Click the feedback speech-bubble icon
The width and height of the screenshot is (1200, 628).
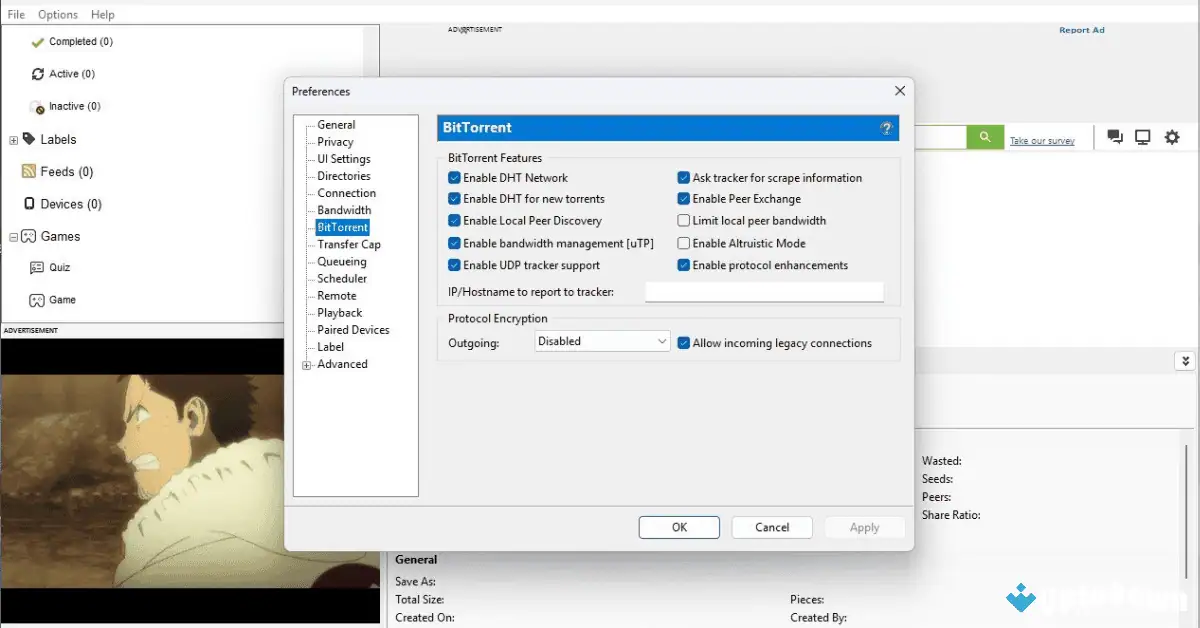(1114, 137)
